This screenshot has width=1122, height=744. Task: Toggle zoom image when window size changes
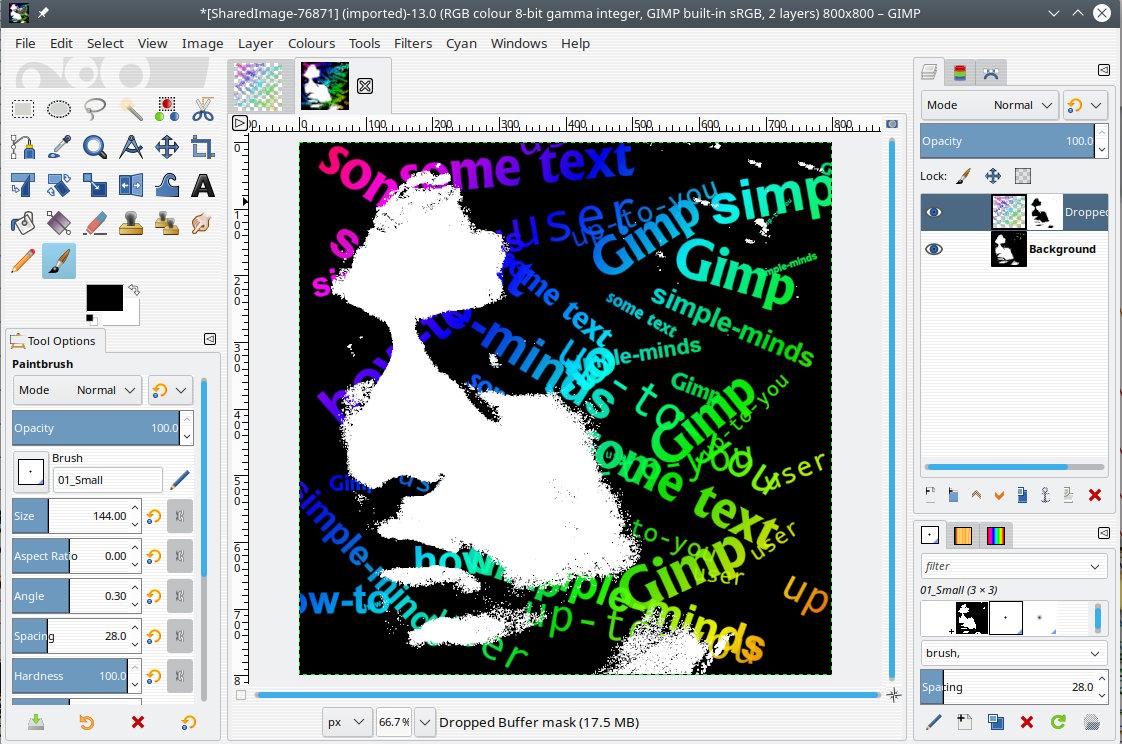tap(892, 124)
